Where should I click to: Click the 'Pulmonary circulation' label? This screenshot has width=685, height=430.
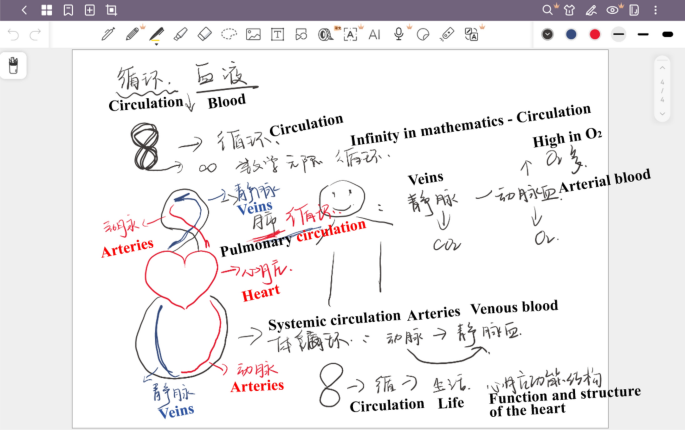click(293, 238)
